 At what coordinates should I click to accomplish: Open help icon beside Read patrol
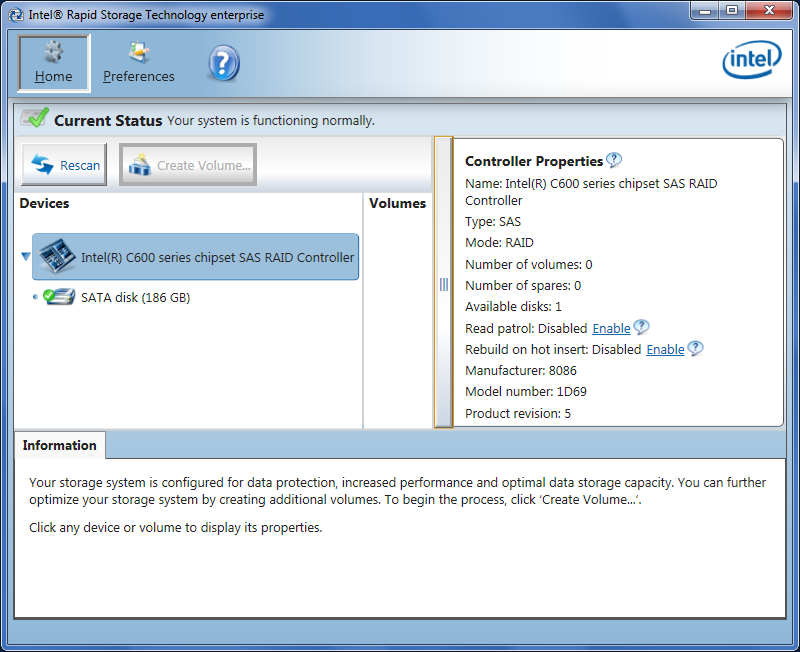641,327
